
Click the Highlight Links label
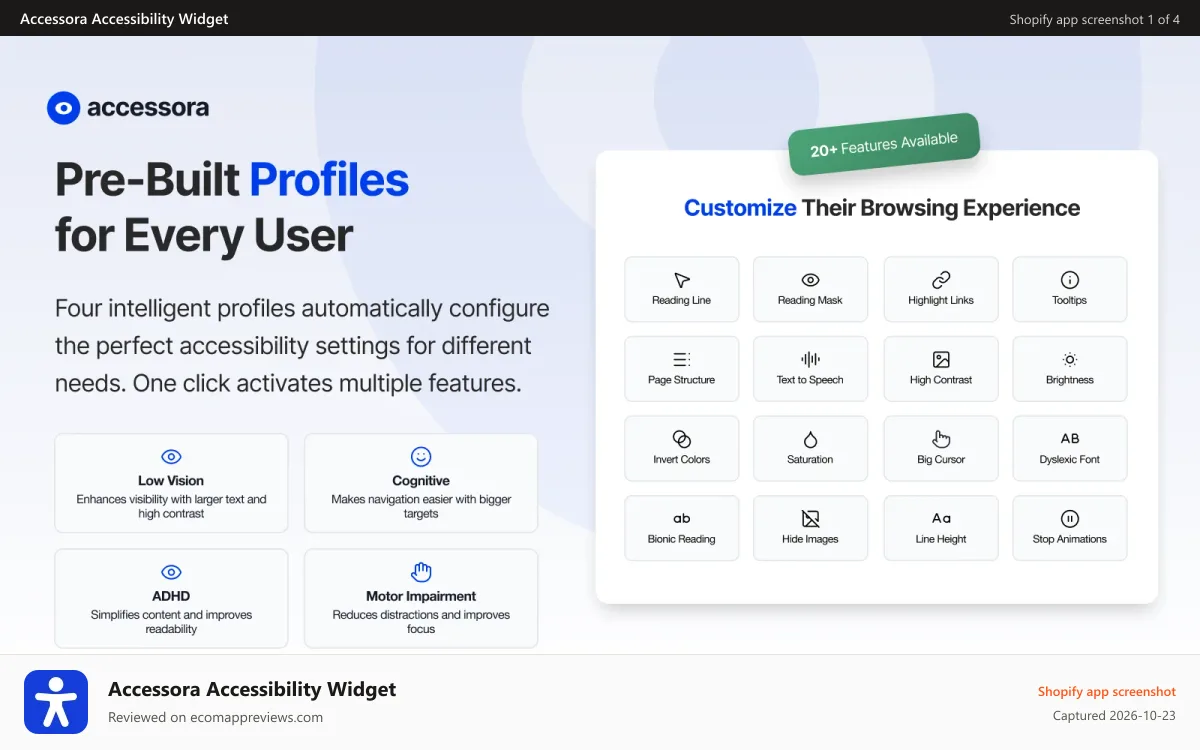pyautogui.click(x=941, y=300)
